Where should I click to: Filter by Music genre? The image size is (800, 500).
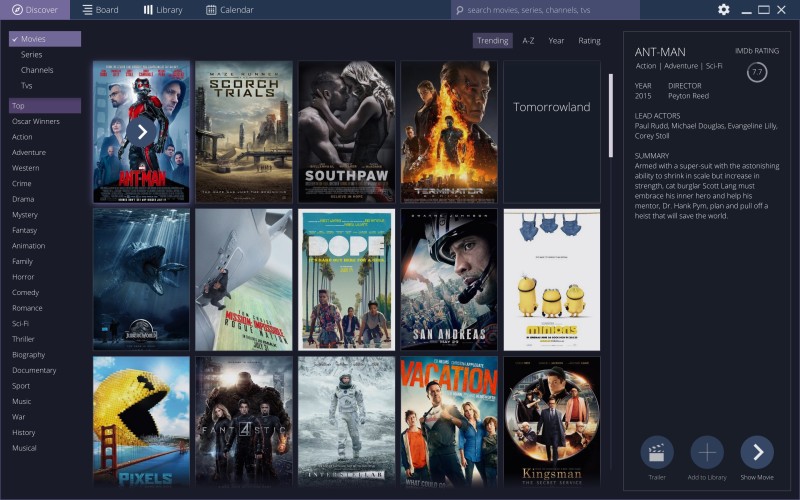21,402
